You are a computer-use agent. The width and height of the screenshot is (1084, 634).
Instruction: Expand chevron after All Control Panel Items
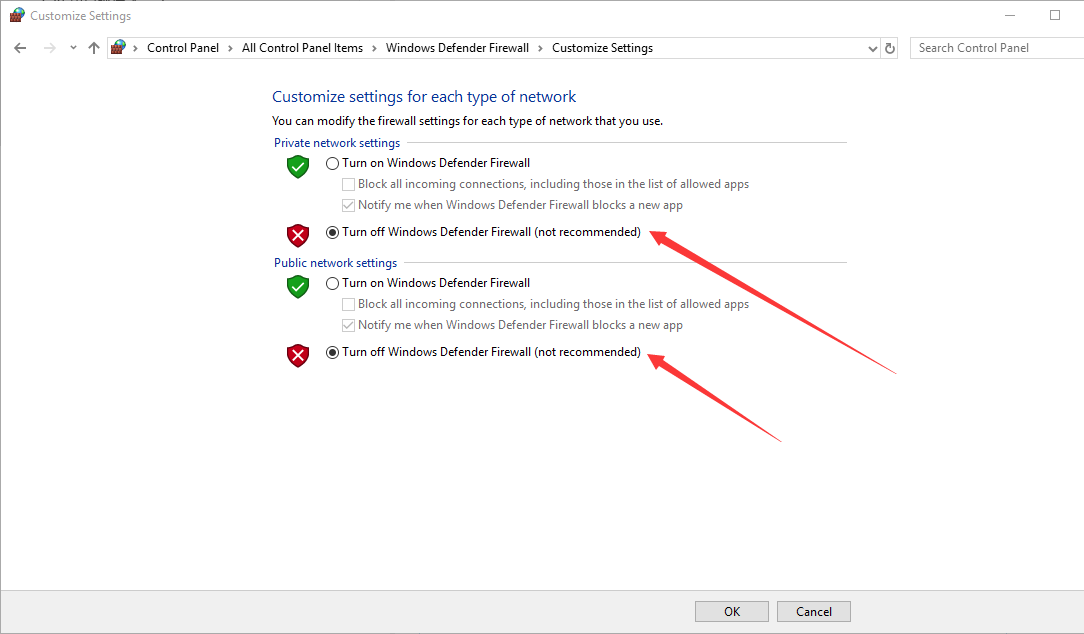pyautogui.click(x=374, y=48)
